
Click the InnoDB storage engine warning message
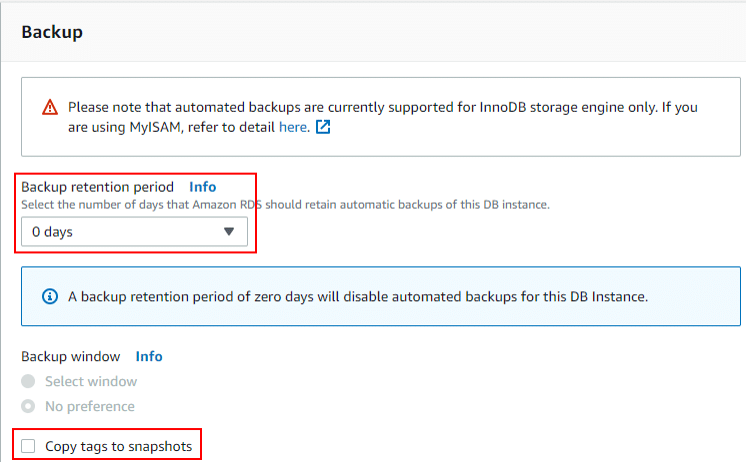(383, 117)
